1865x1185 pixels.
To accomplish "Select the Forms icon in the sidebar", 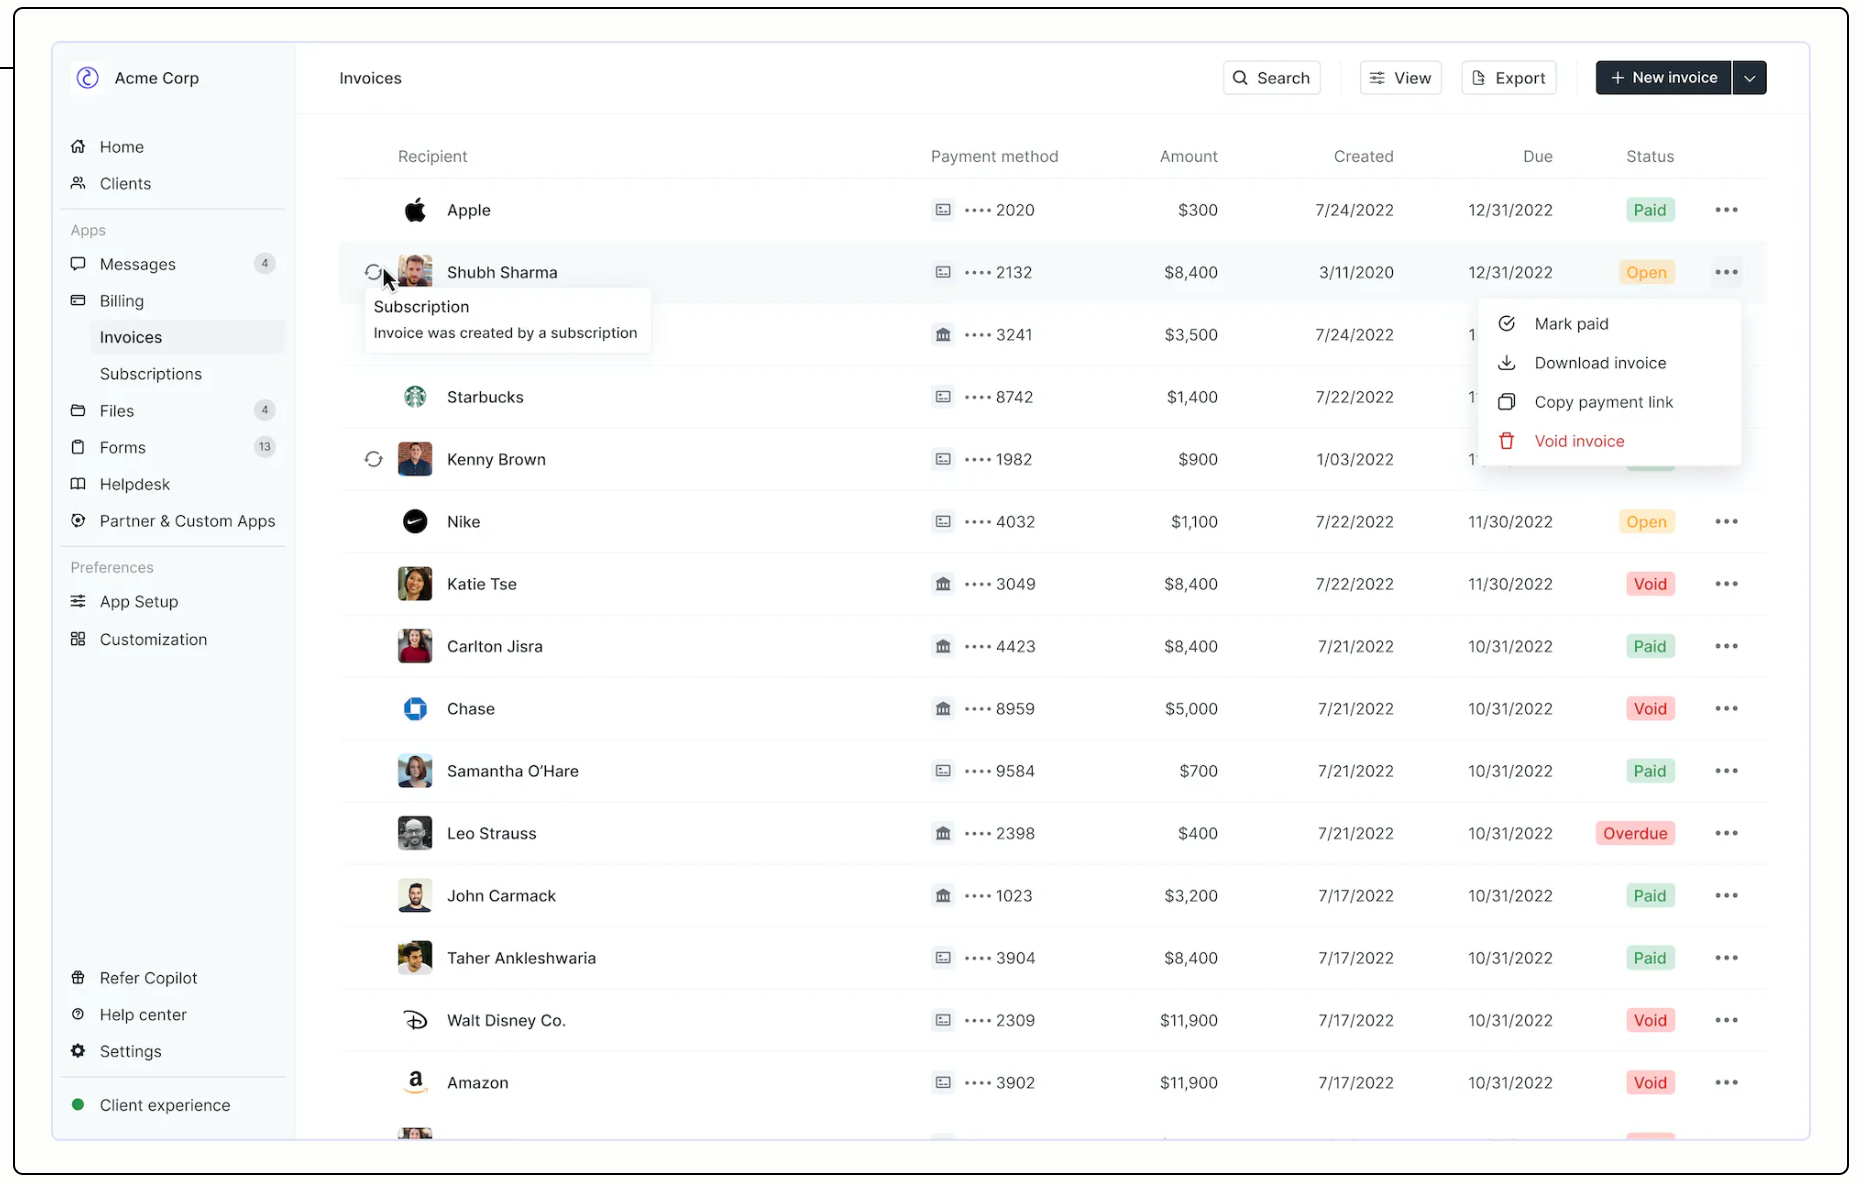I will [78, 447].
